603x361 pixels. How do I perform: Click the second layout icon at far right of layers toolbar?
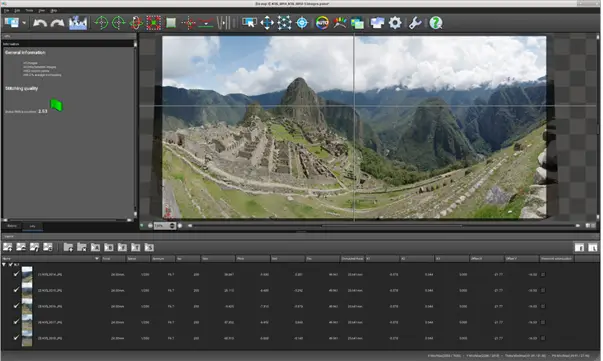[593, 248]
